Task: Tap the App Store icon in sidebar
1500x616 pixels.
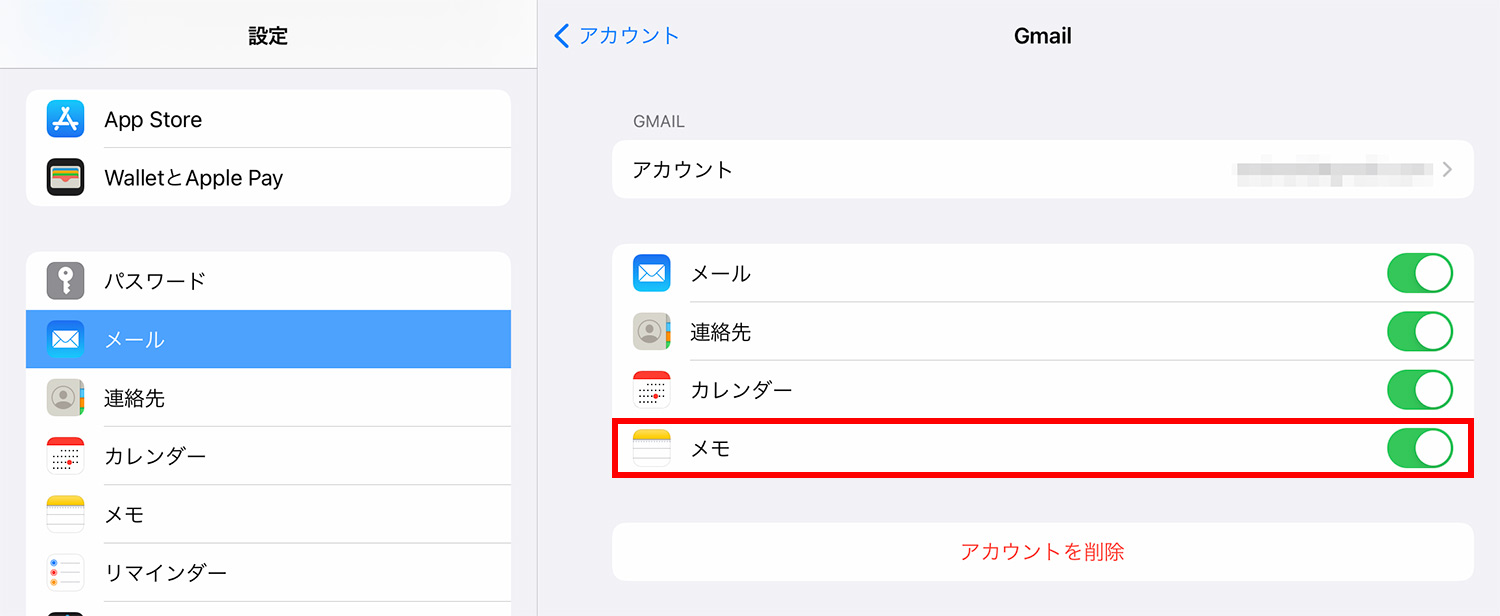Action: pos(65,119)
